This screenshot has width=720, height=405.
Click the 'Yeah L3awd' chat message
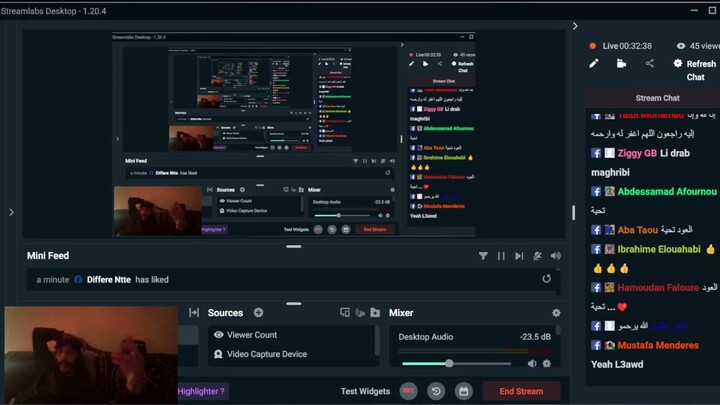point(617,365)
